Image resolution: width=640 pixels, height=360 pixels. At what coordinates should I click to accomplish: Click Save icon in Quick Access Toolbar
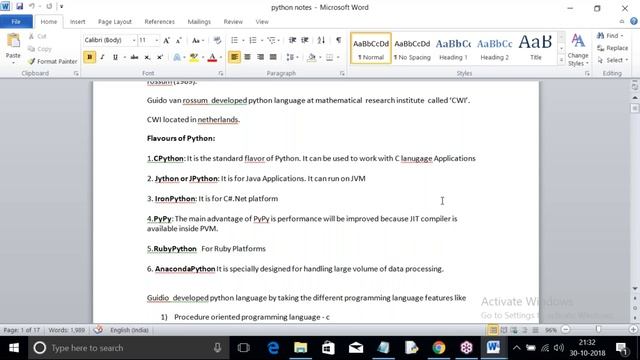point(20,7)
